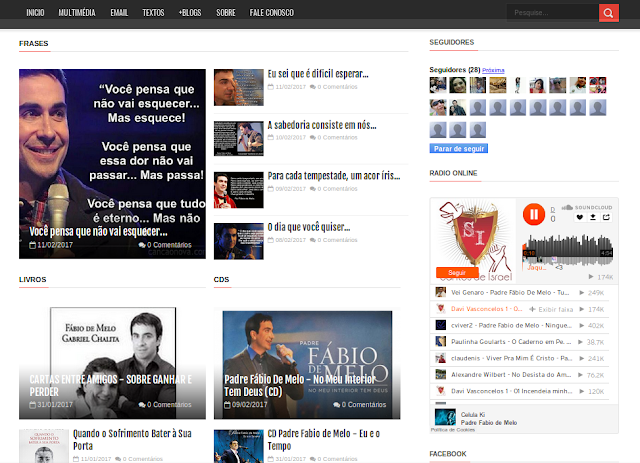Open CD No Meu Interior Tem Deus card
This screenshot has height=463, width=640.
point(307,363)
